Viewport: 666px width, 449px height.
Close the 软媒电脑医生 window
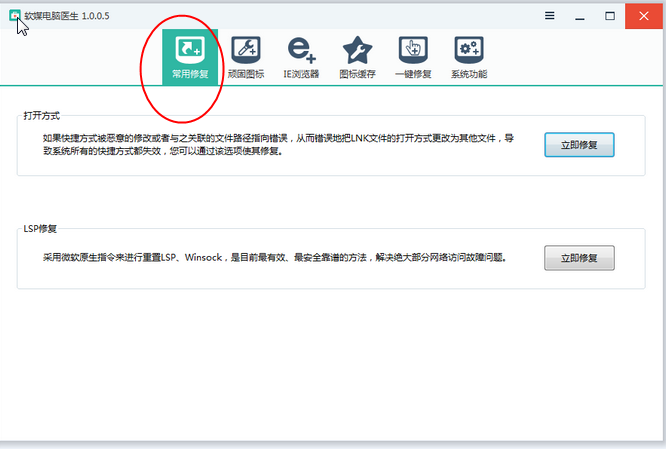pos(644,16)
